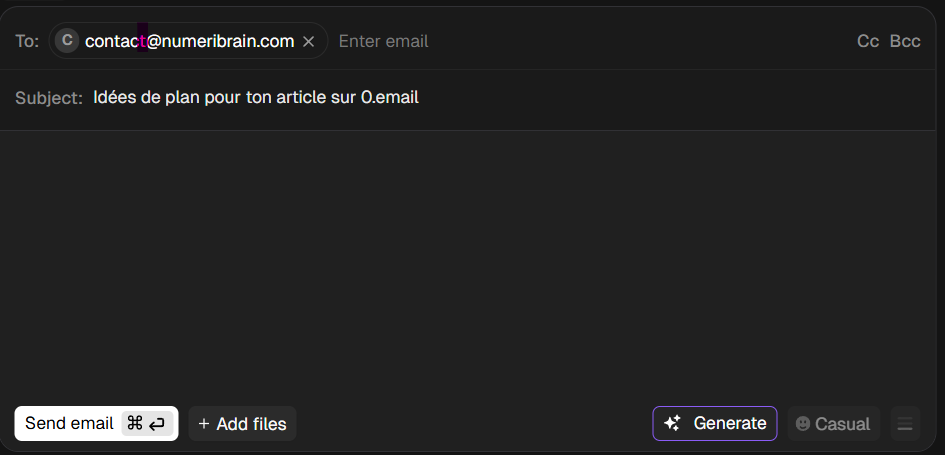This screenshot has width=945, height=455.
Task: Show the Cc field
Action: click(x=868, y=41)
